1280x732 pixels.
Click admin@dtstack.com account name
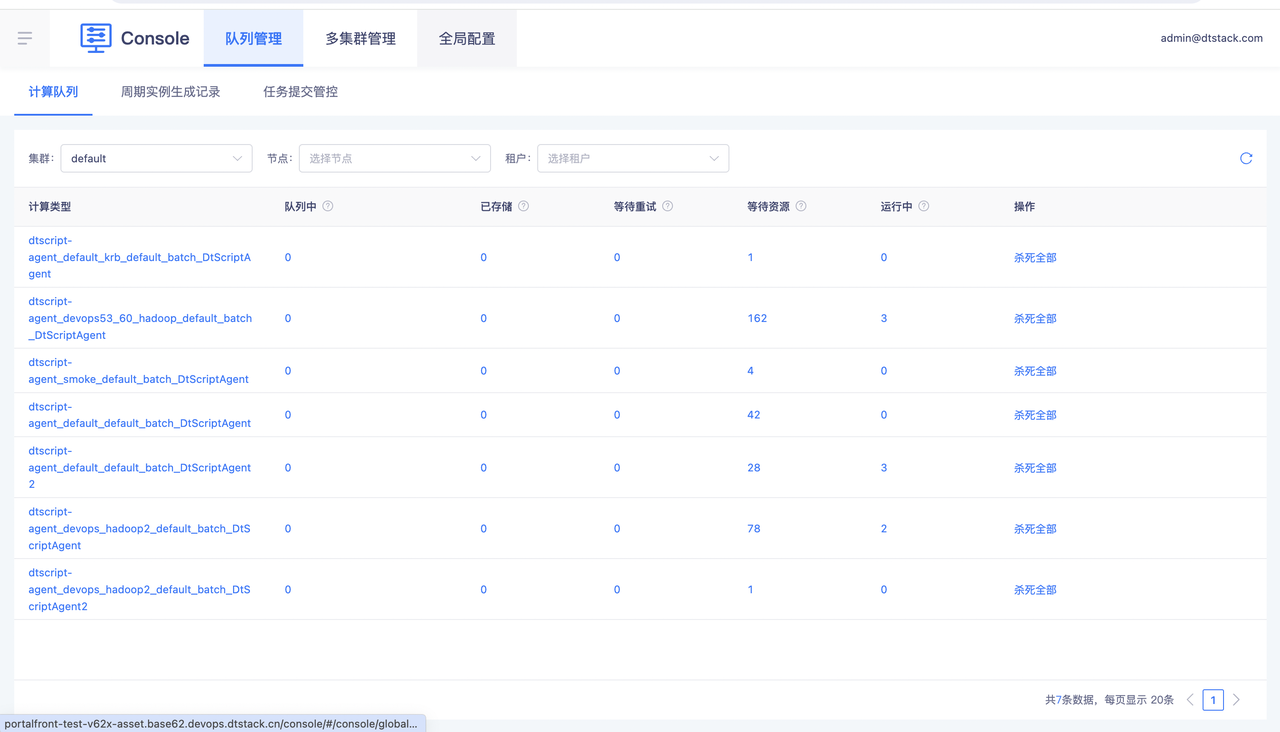click(x=1211, y=38)
